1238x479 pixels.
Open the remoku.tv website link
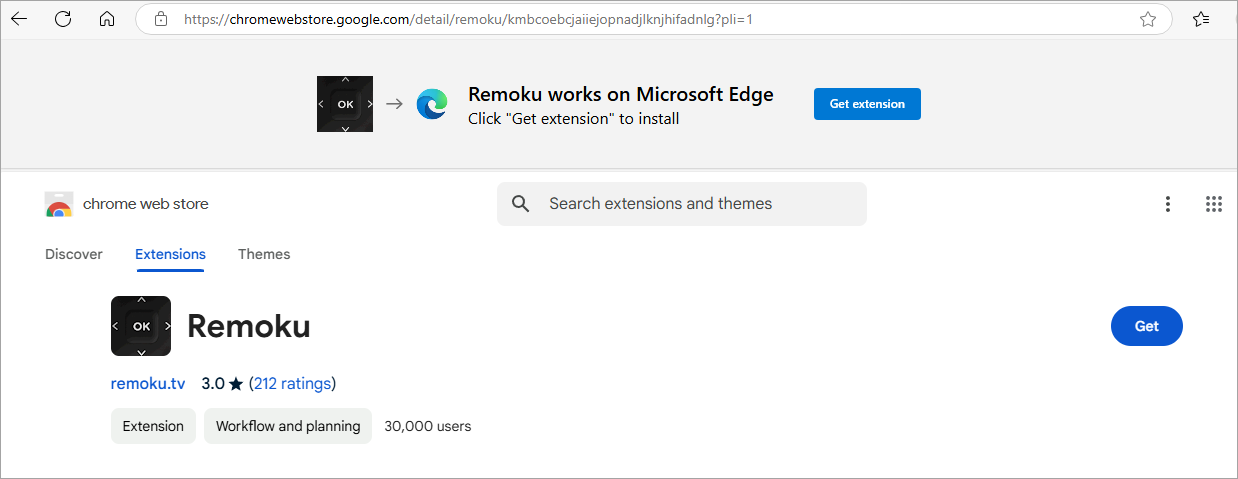pyautogui.click(x=149, y=383)
